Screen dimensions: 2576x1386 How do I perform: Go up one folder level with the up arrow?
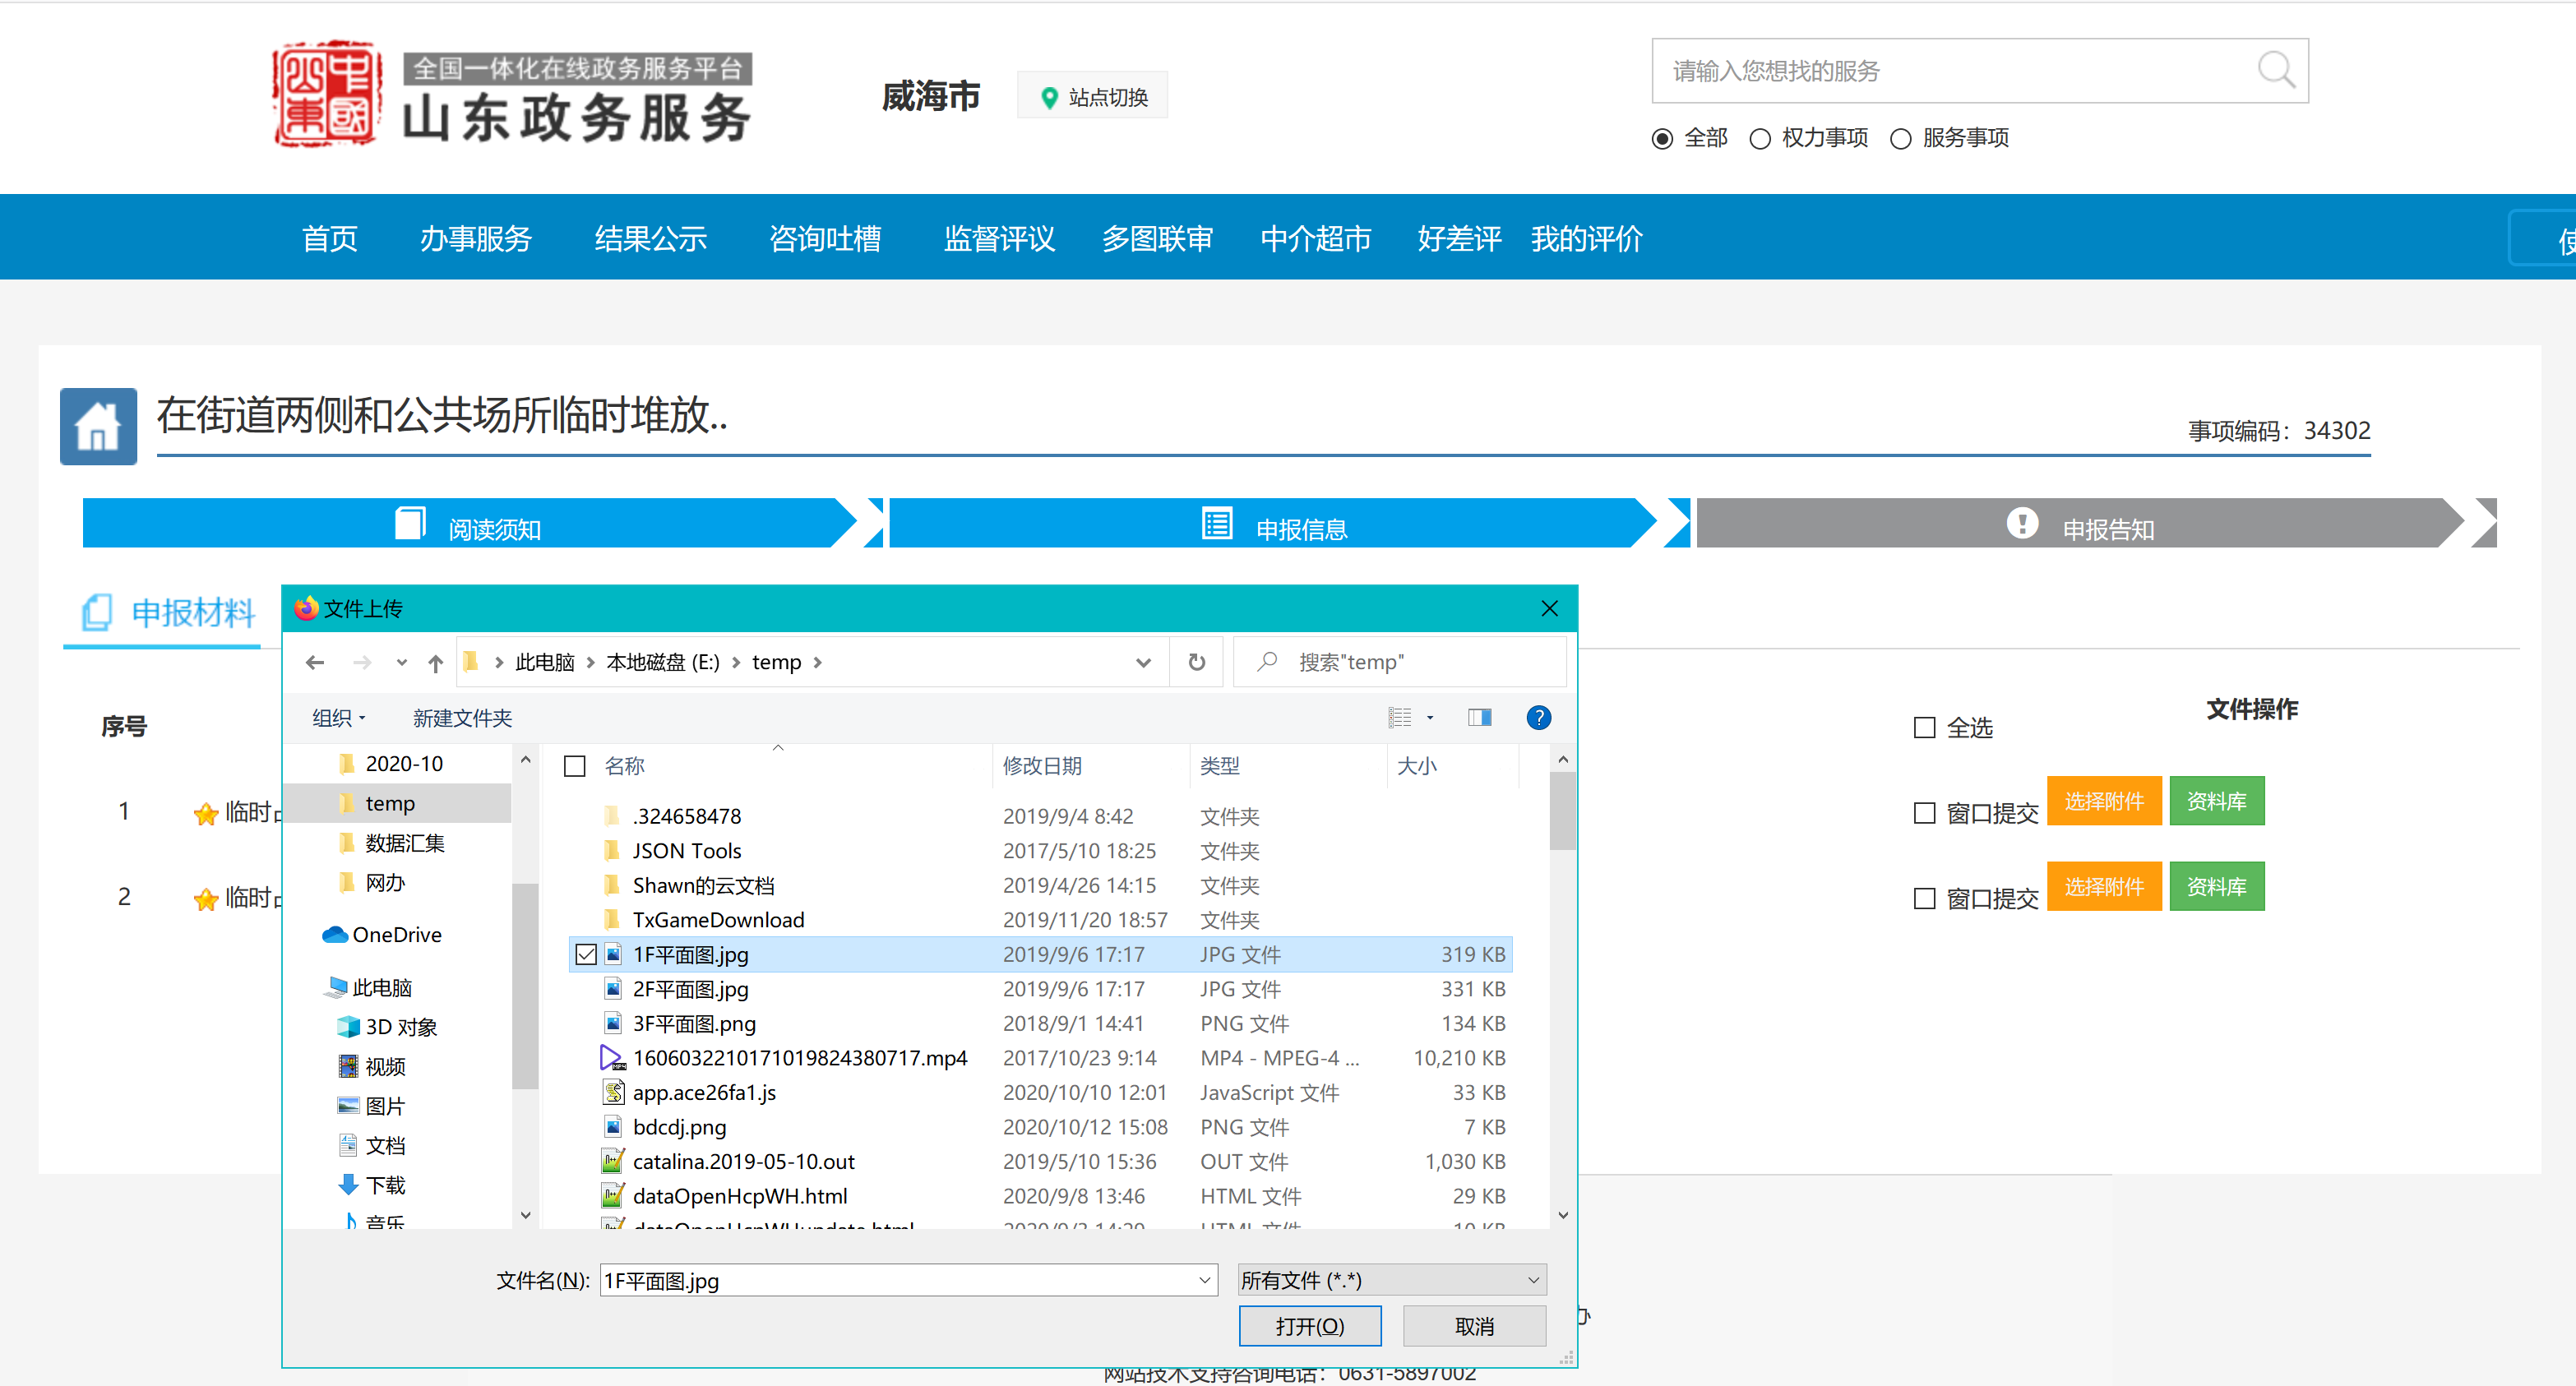(x=435, y=662)
